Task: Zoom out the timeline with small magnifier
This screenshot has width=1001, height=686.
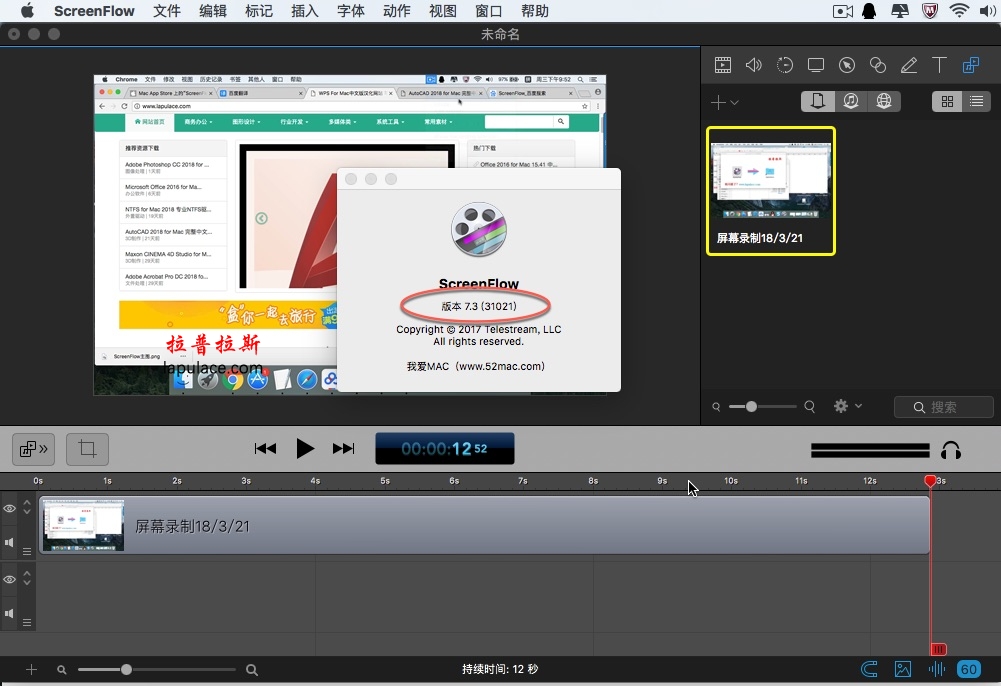Action: click(x=61, y=670)
